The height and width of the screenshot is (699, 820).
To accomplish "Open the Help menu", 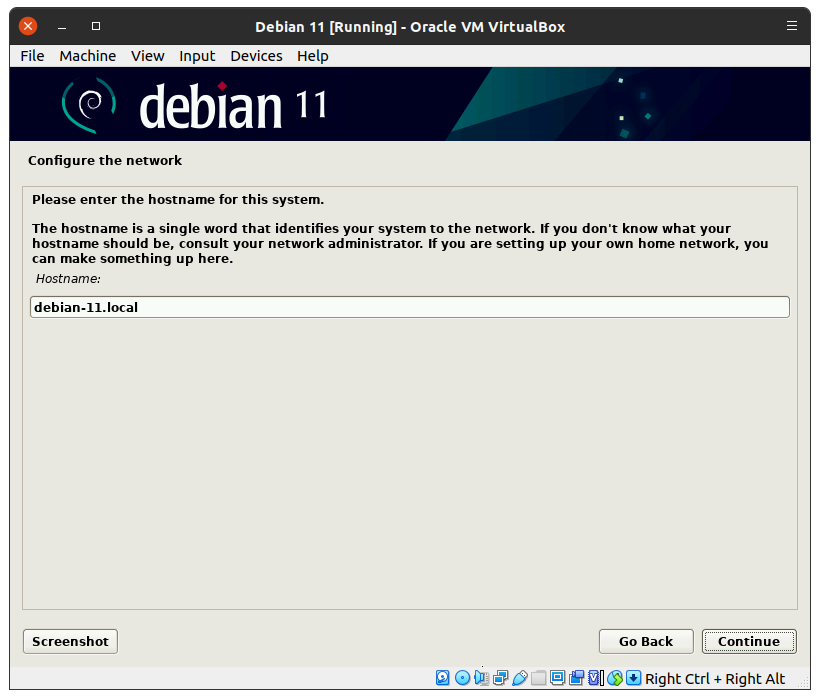I will (312, 56).
